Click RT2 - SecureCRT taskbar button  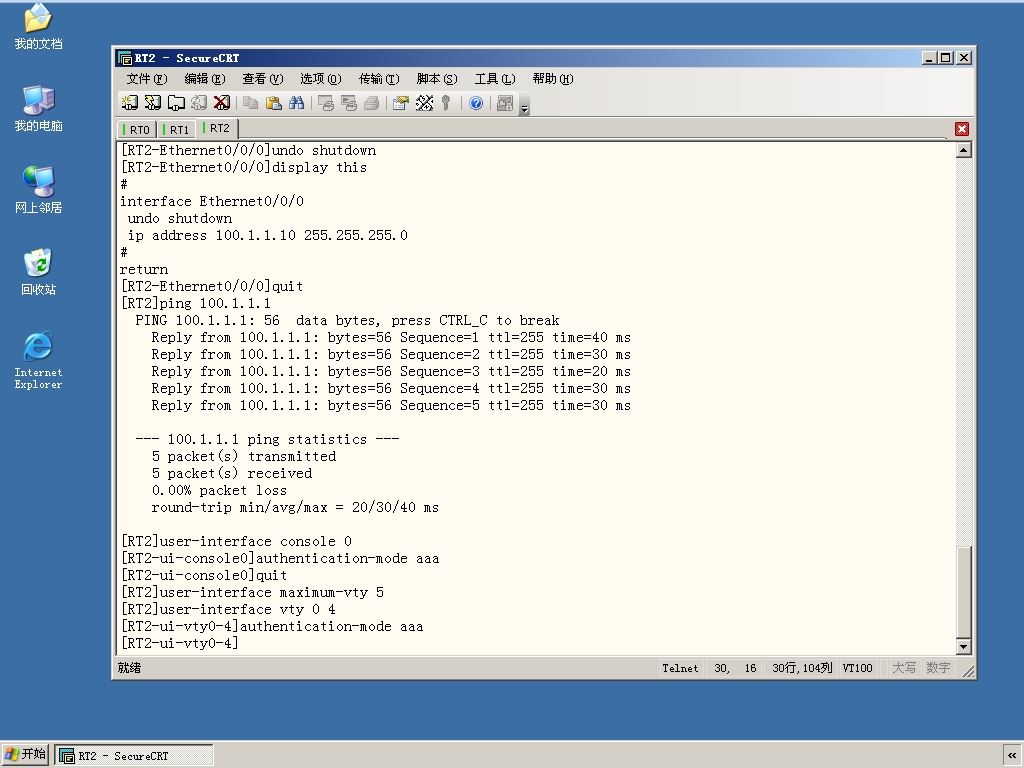(x=133, y=756)
